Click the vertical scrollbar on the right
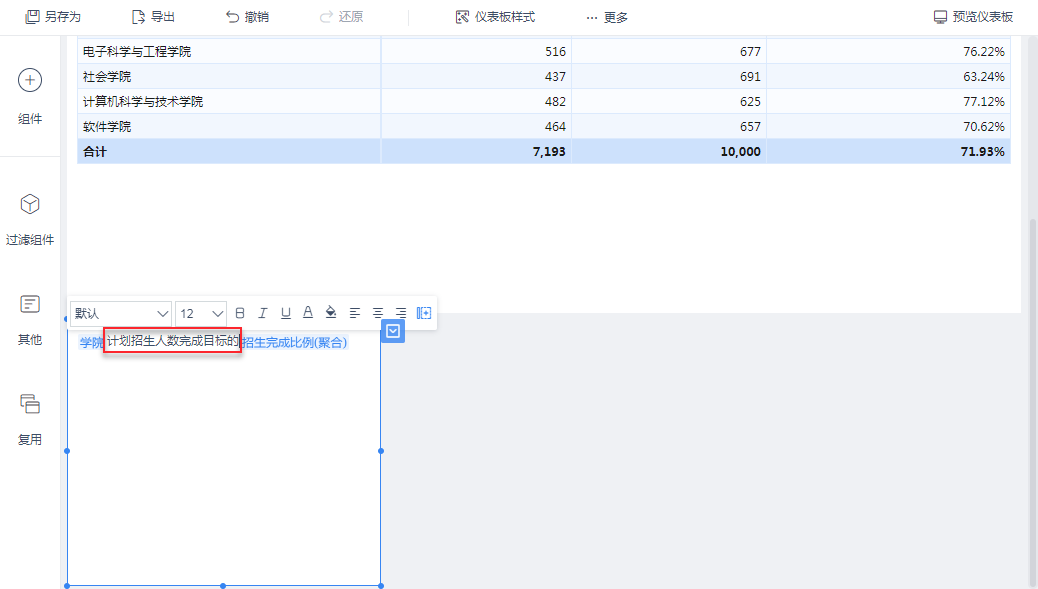Image resolution: width=1038 pixels, height=589 pixels. coord(1033,404)
